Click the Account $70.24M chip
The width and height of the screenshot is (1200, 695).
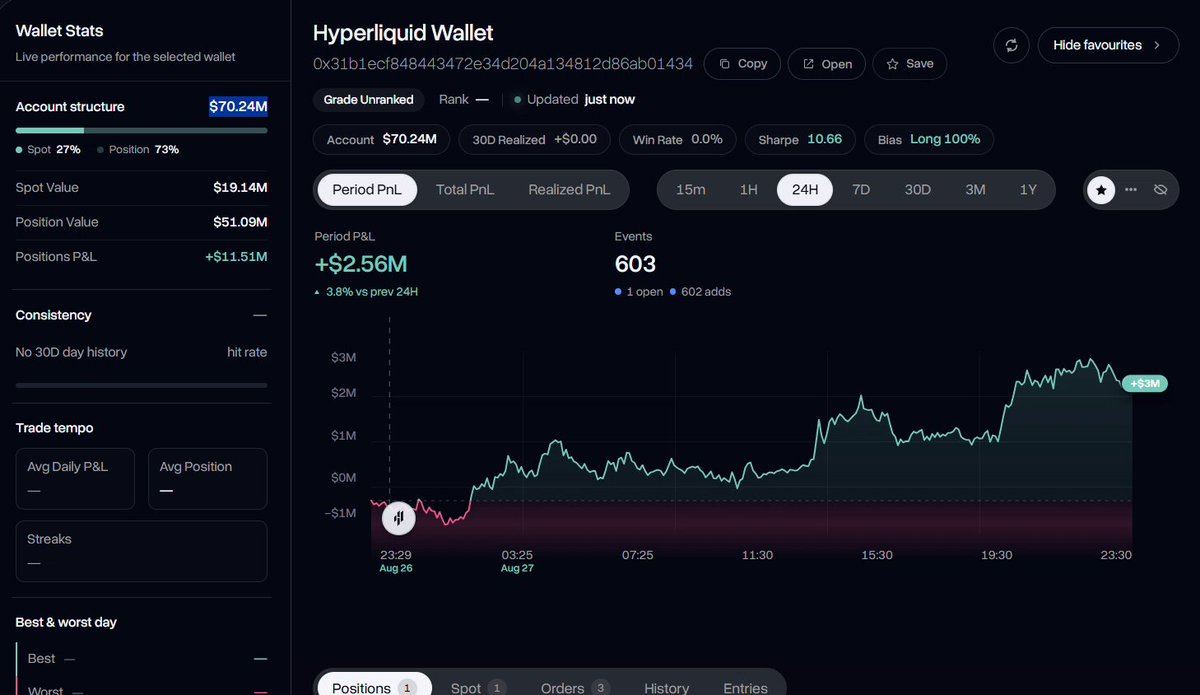click(382, 139)
